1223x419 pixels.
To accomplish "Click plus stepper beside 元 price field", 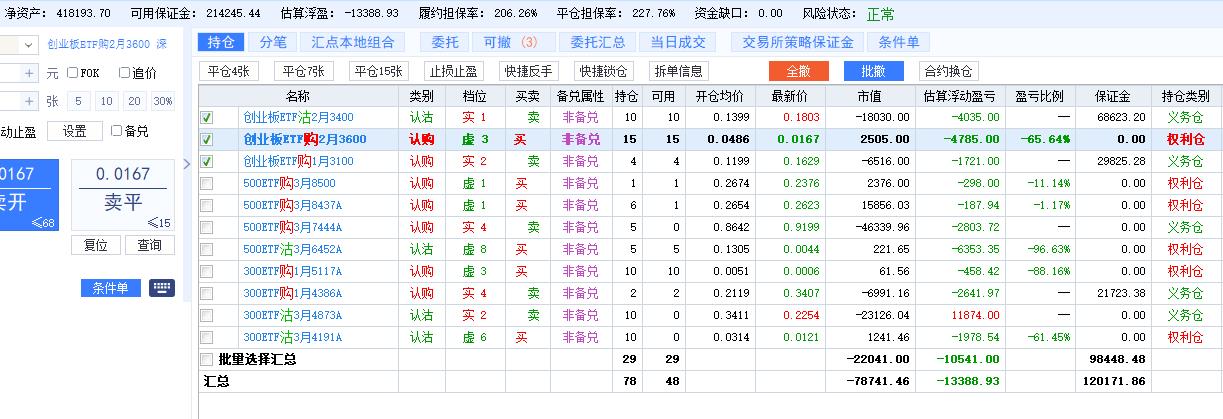I will (29, 72).
